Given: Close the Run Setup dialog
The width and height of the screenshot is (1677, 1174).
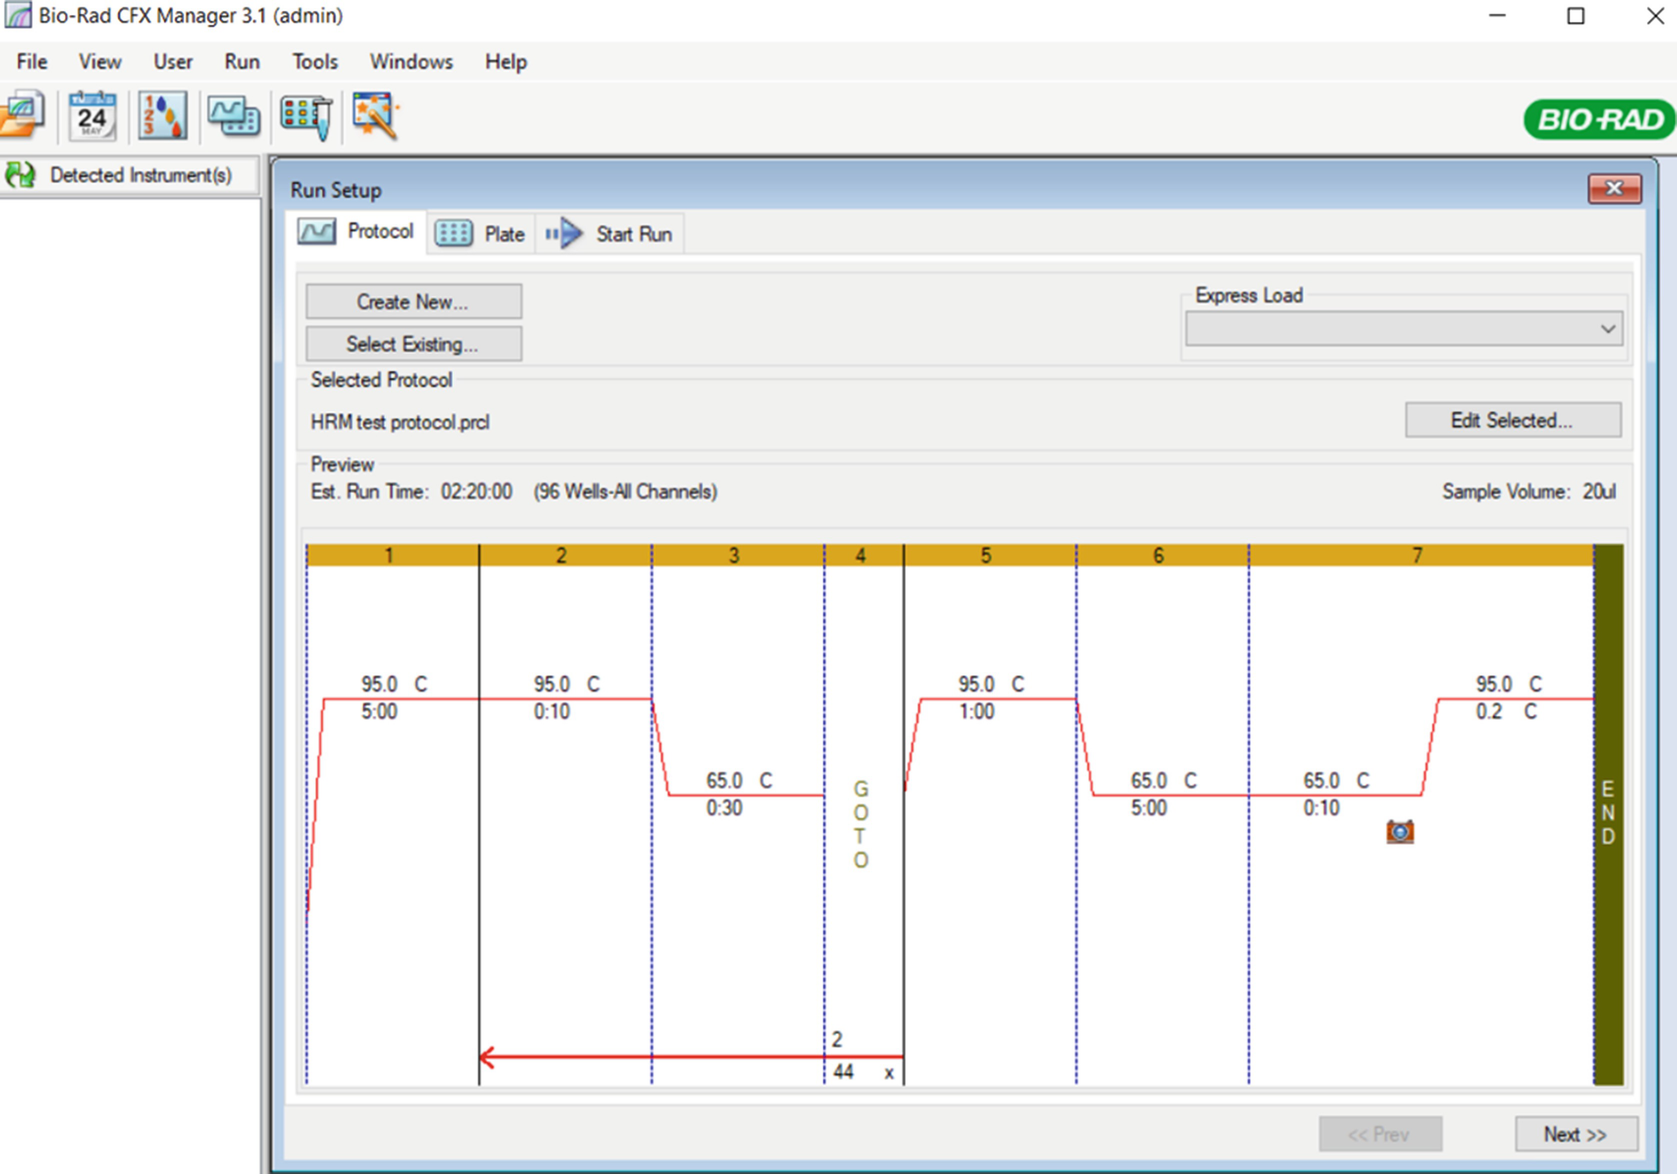Looking at the screenshot, I should click(x=1614, y=188).
